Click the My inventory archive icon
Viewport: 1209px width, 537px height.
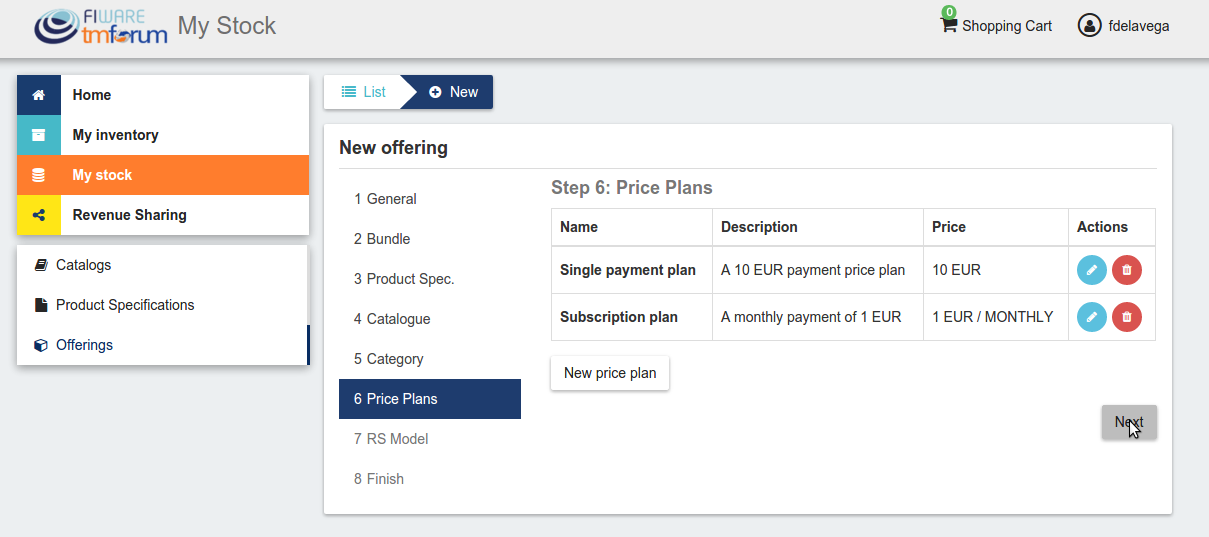tap(39, 135)
